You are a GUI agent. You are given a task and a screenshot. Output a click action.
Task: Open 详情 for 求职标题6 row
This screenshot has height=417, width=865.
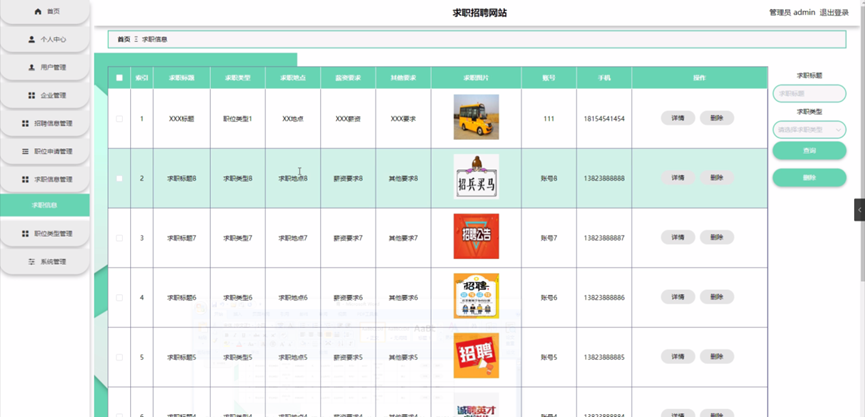tap(678, 297)
